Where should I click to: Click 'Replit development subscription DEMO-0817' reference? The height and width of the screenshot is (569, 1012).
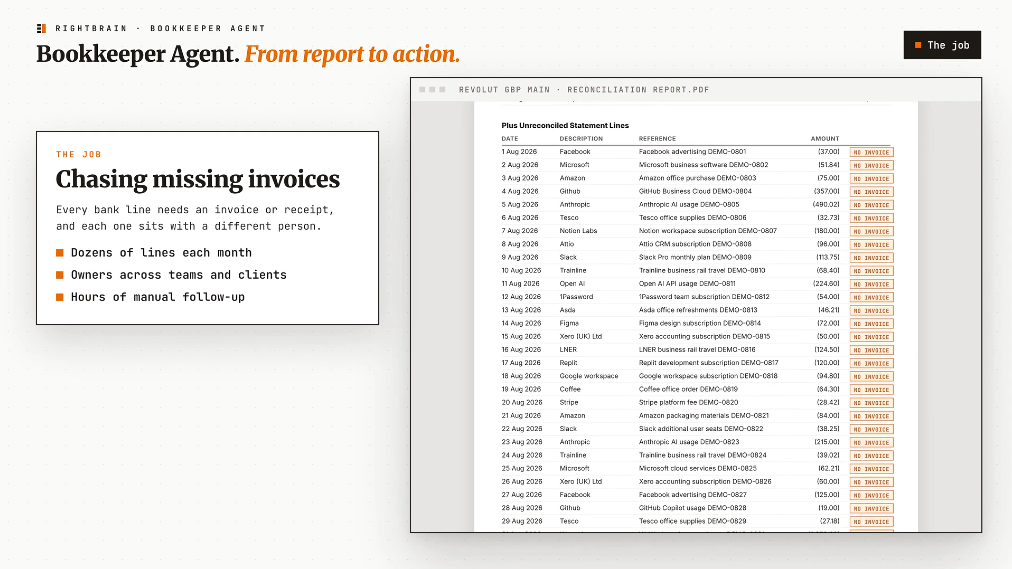click(x=709, y=363)
